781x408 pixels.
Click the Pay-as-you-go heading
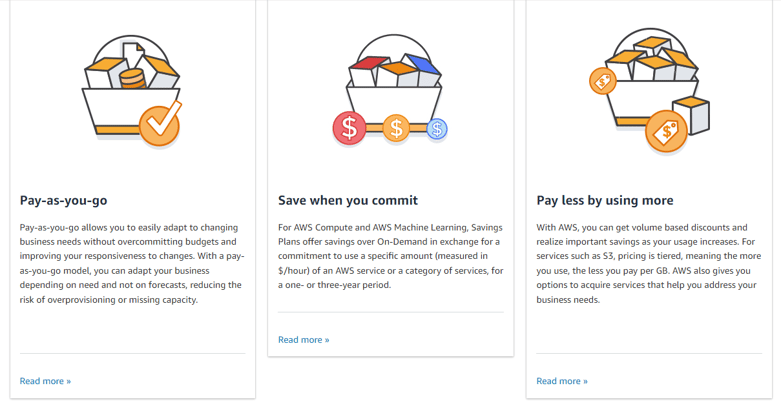[x=63, y=200]
